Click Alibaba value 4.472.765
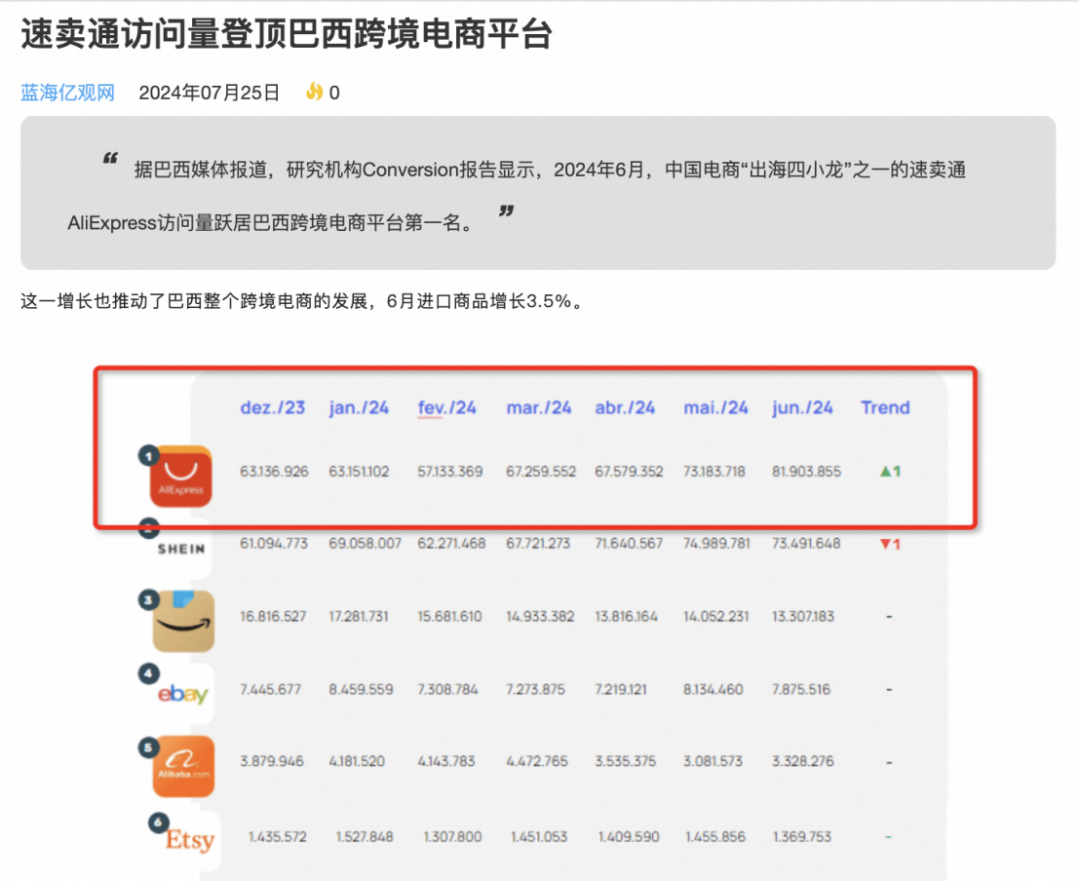The image size is (1080, 881). tap(537, 762)
